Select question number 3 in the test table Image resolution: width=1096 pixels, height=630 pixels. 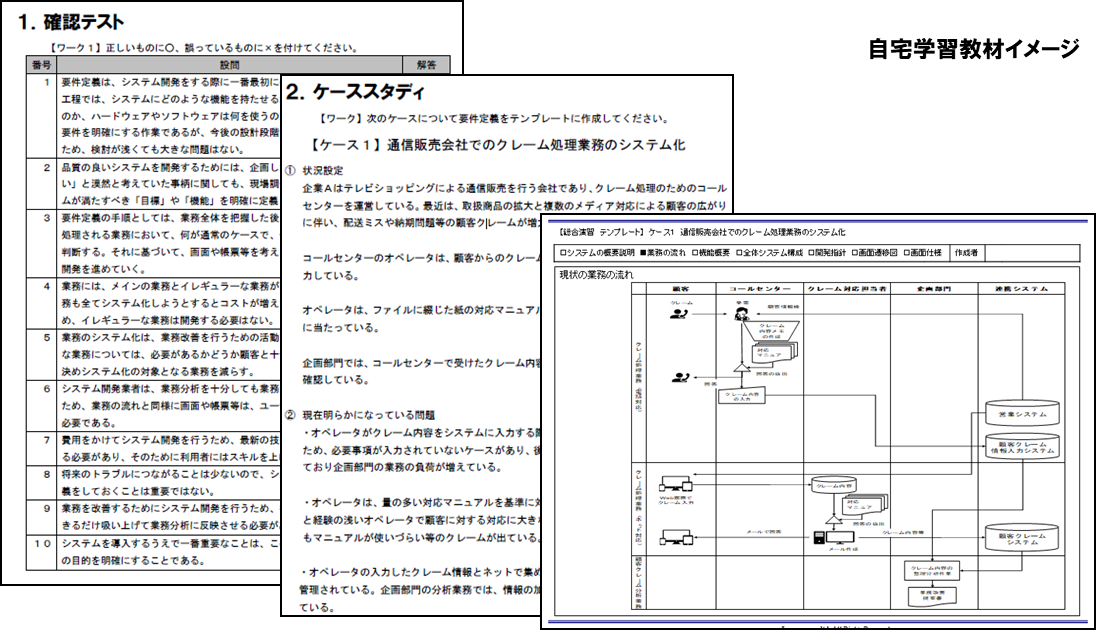coord(47,217)
